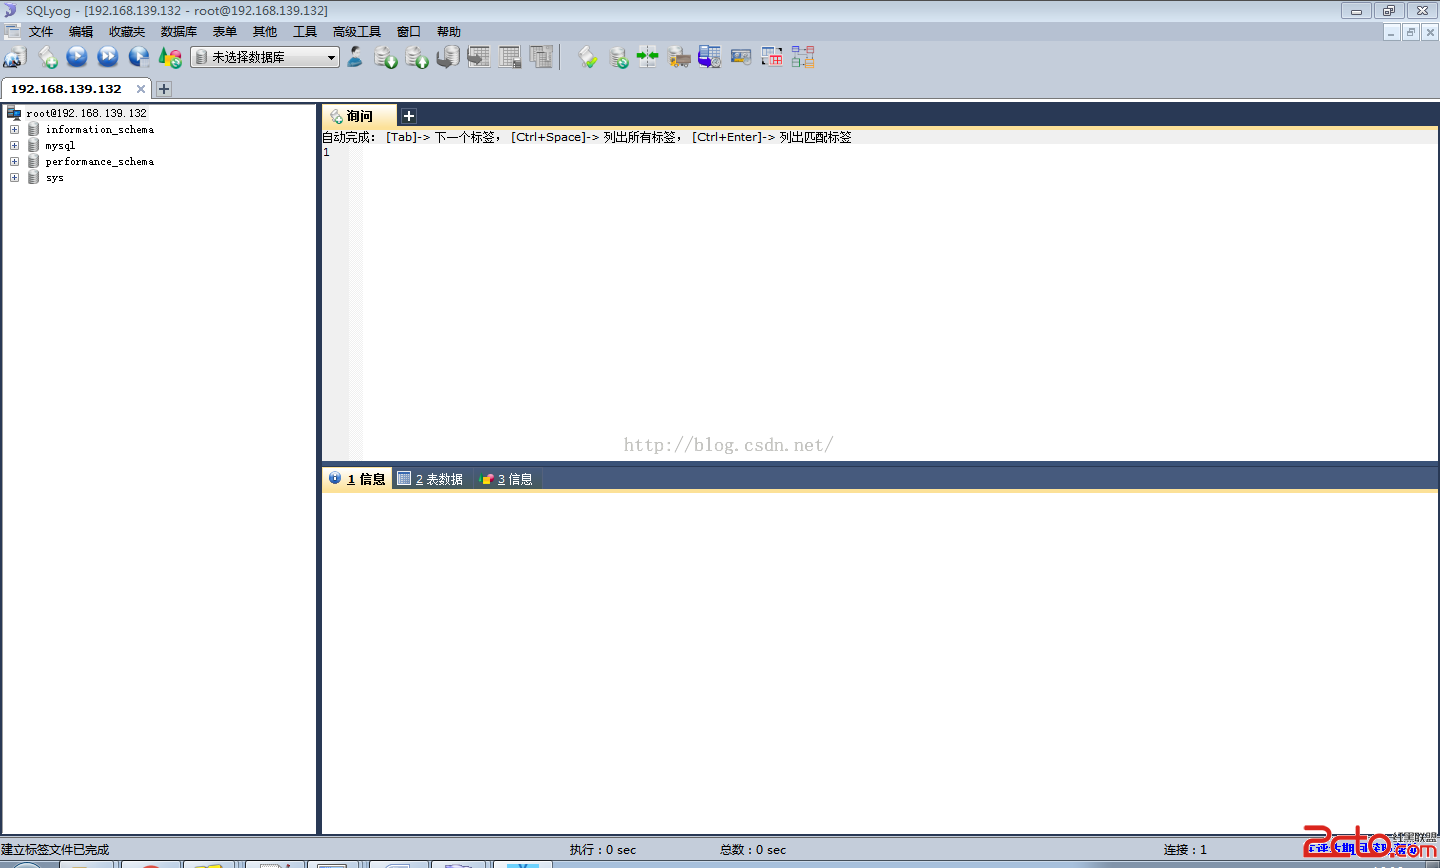
Task: Restore the inner MDI child window
Action: (x=1411, y=32)
